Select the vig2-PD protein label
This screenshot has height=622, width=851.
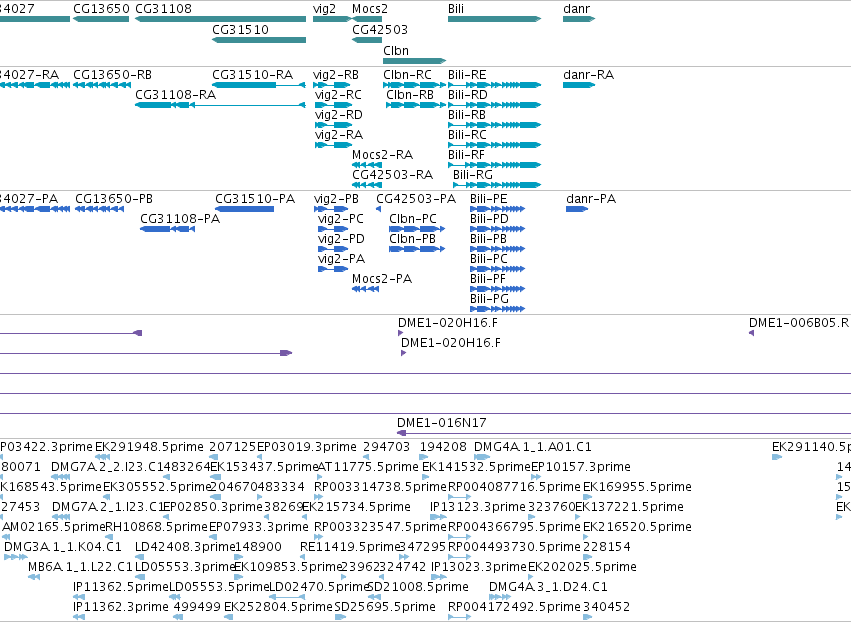pyautogui.click(x=341, y=239)
